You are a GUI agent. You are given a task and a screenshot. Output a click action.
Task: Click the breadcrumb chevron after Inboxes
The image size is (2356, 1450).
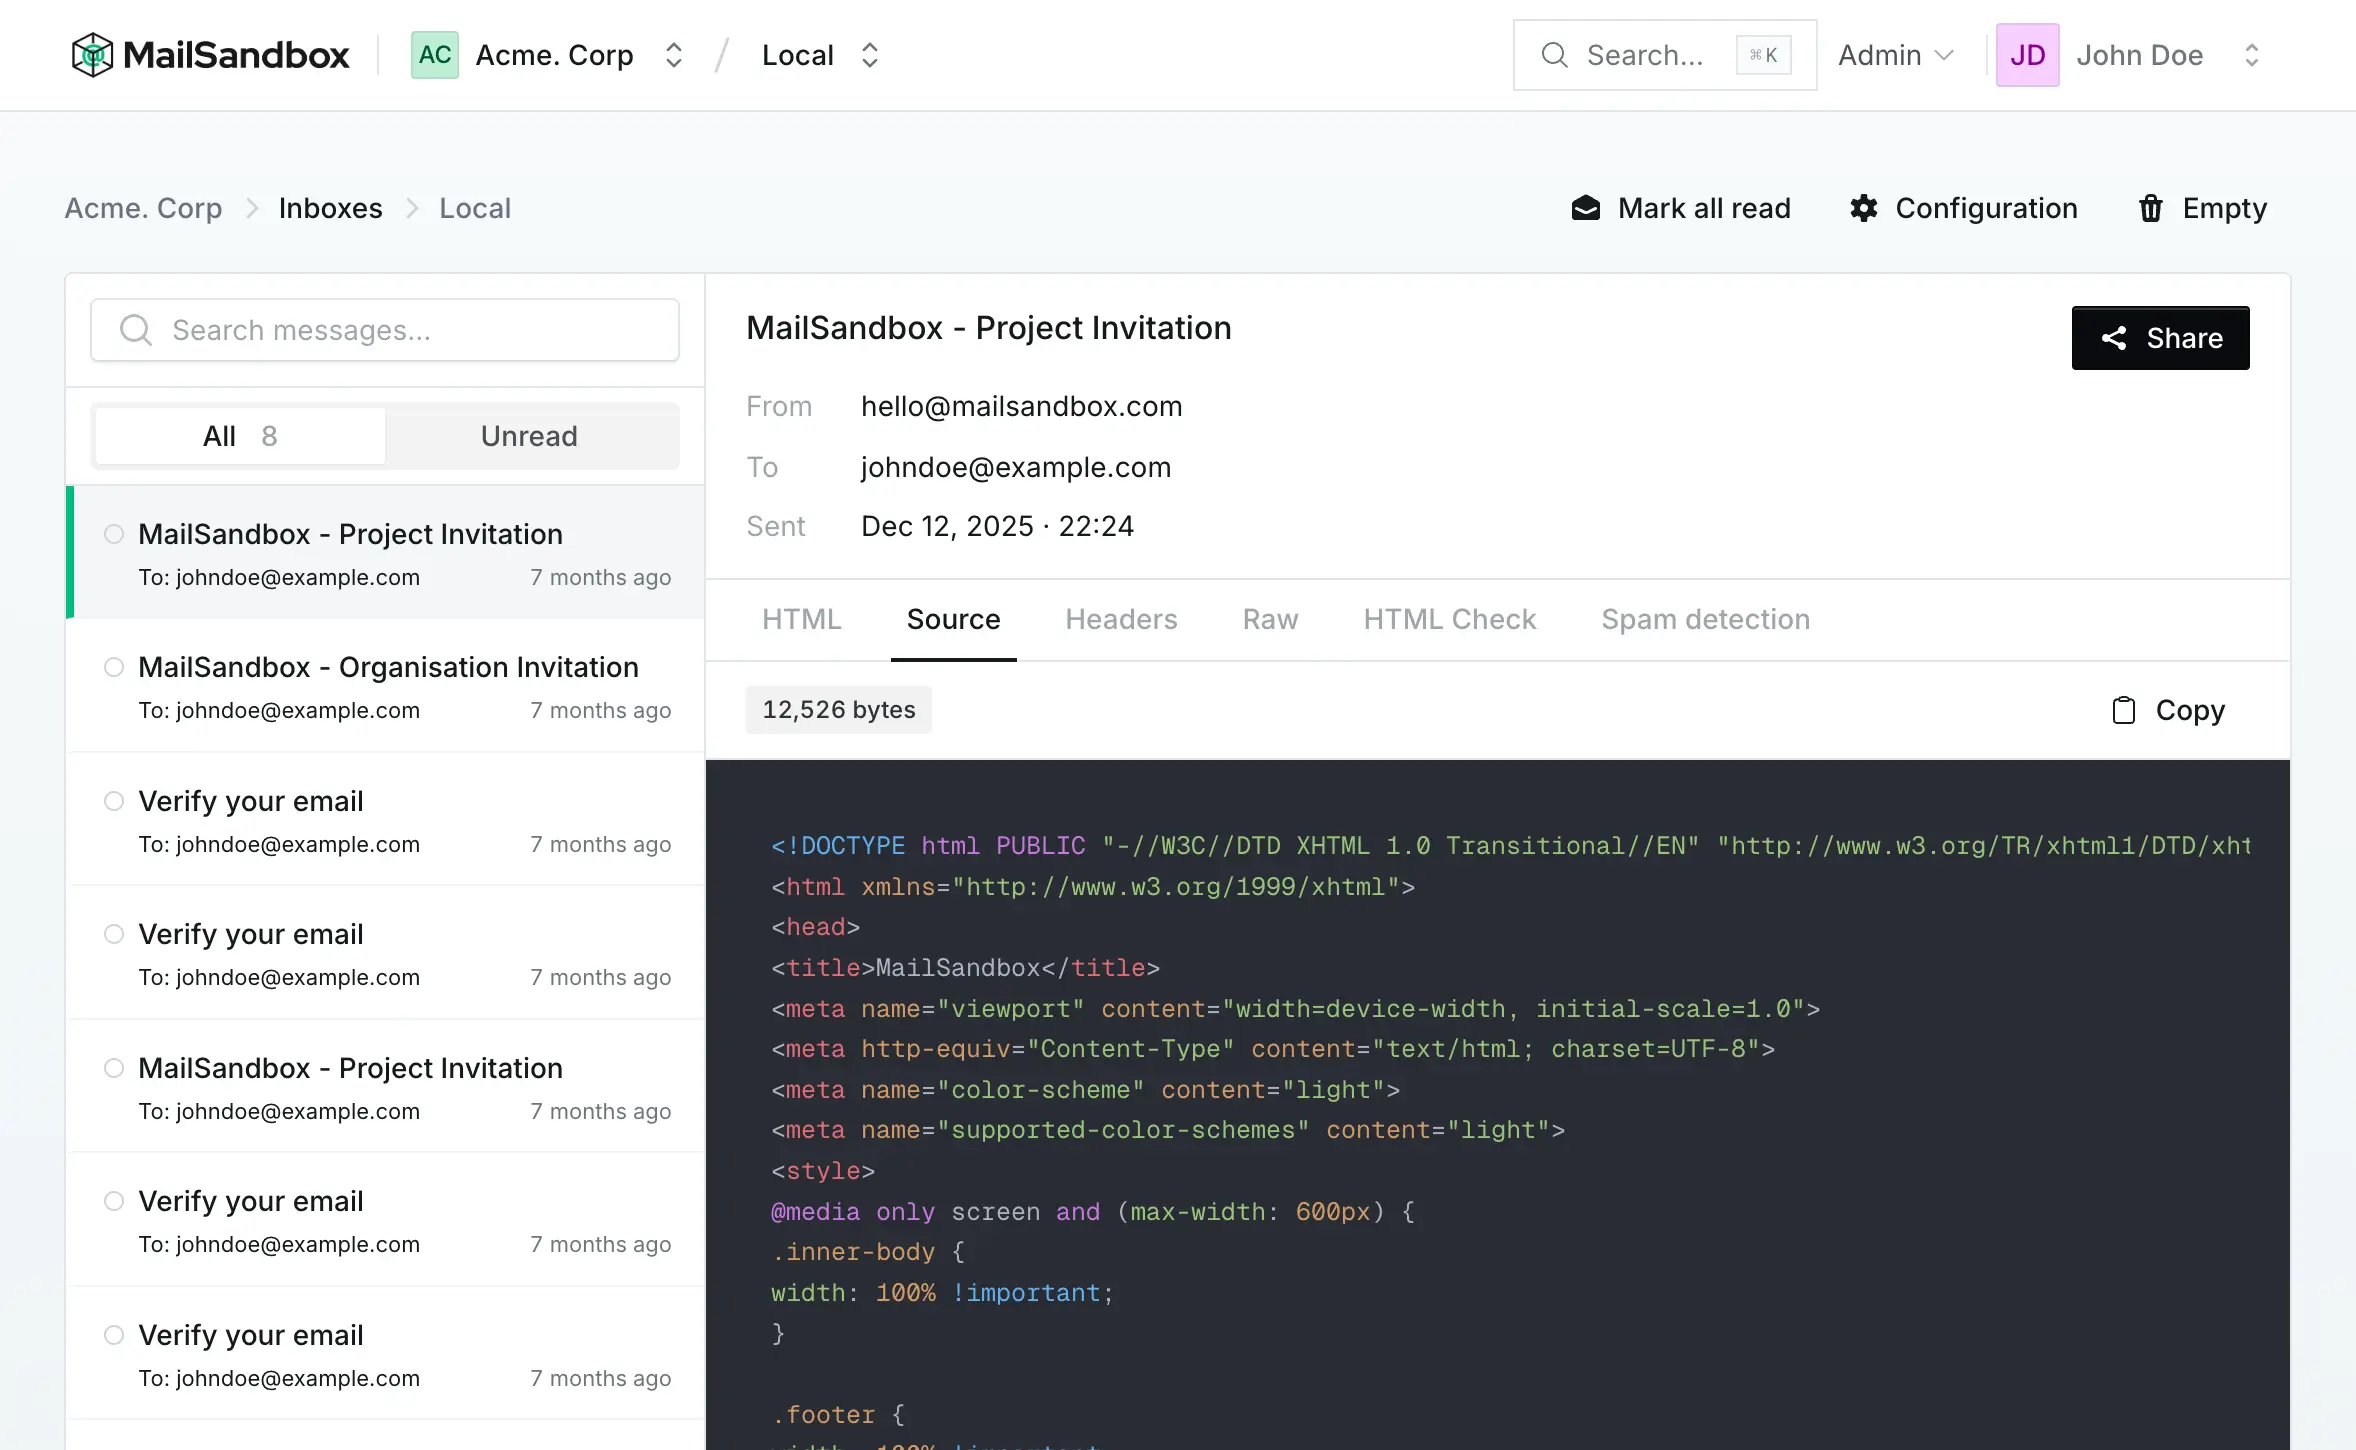pos(412,208)
